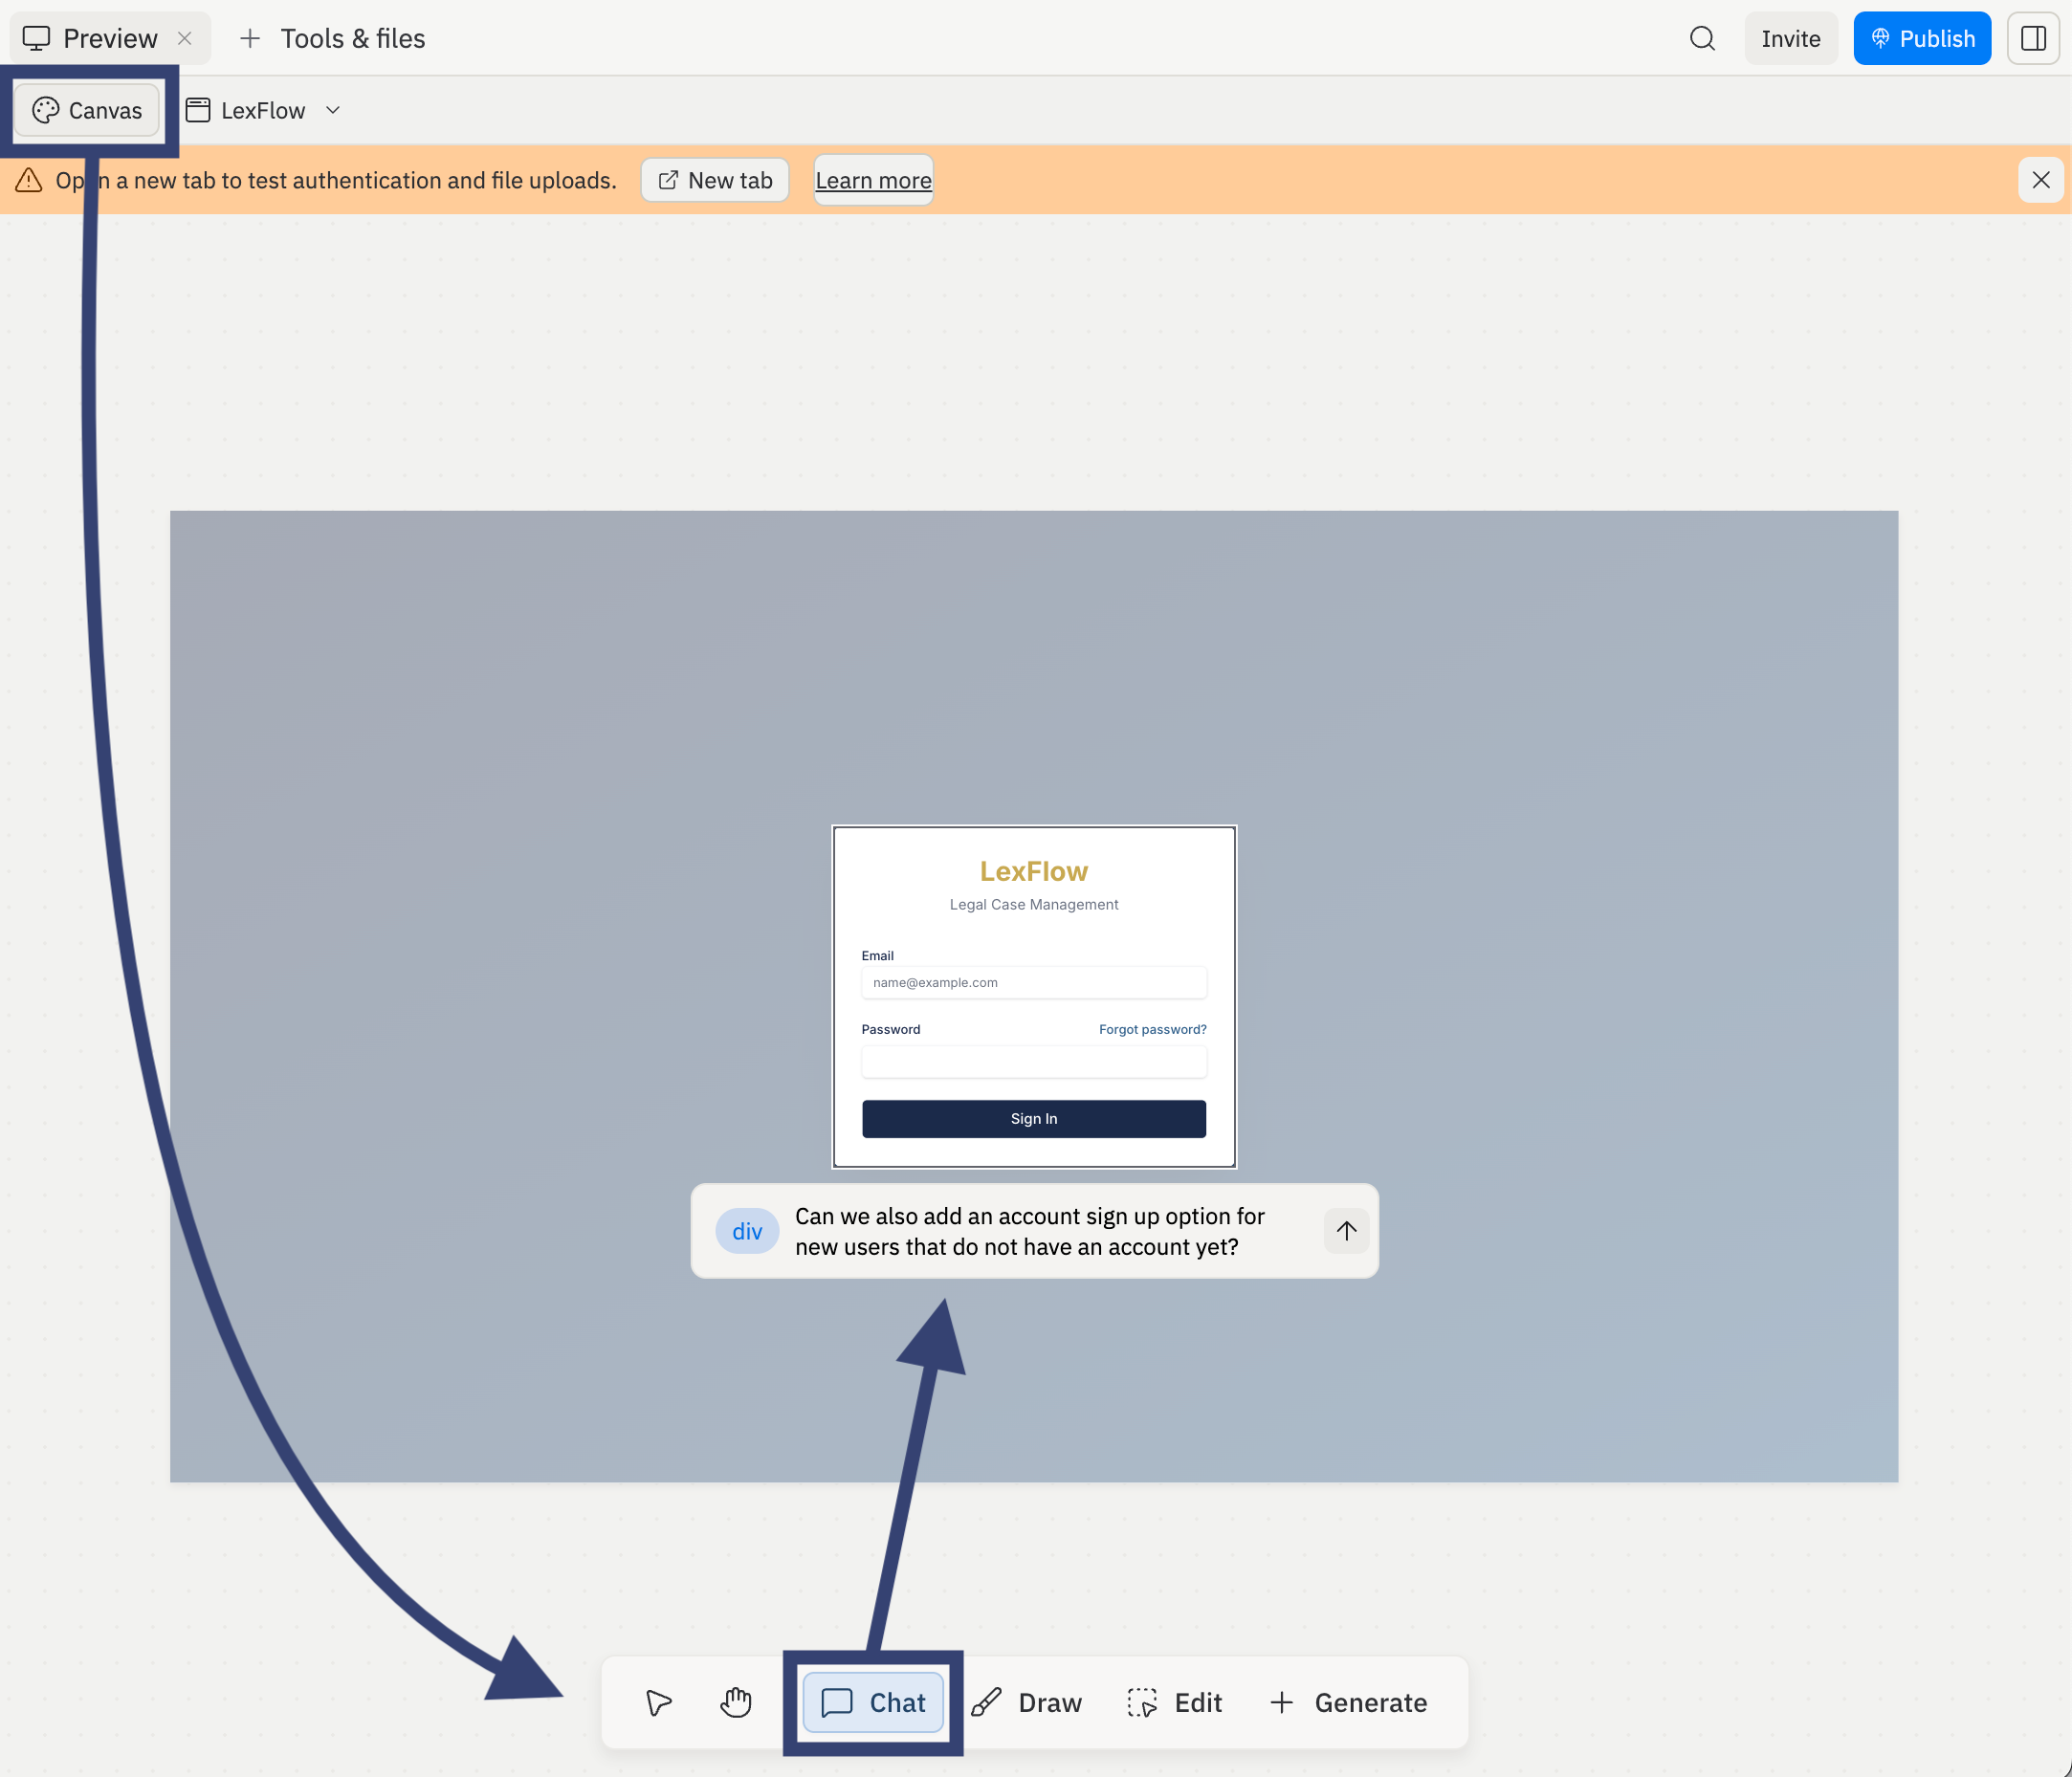Click the Sign In button
Viewport: 2072px width, 1777px height.
(1034, 1118)
